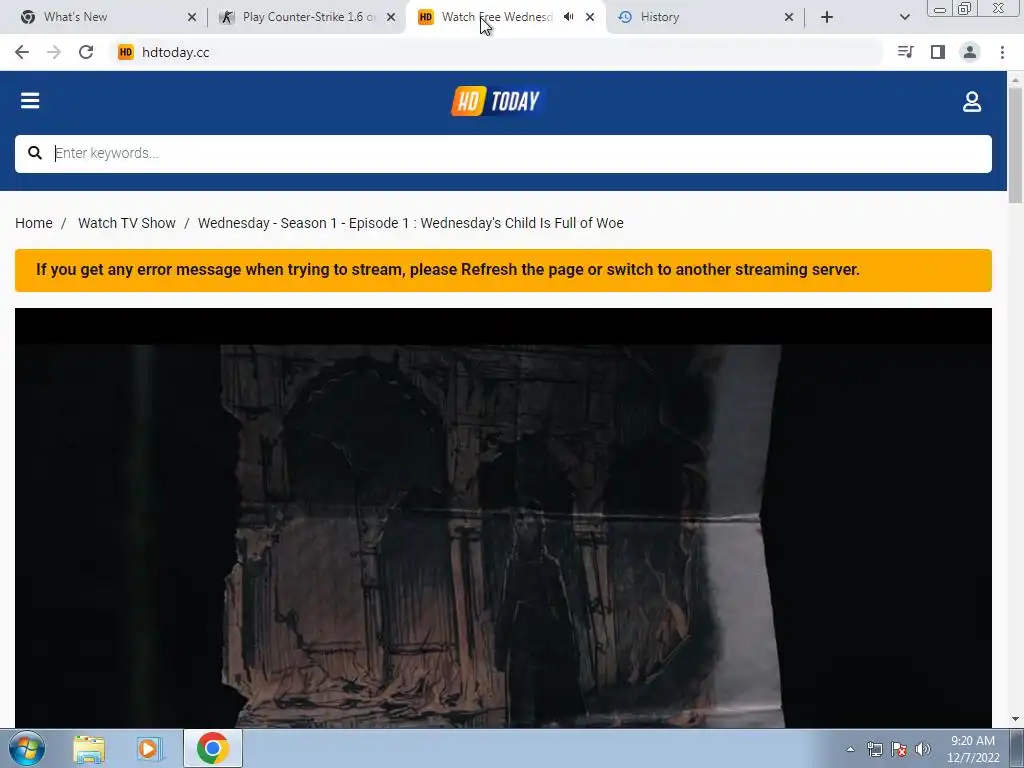Open the user account icon on HDToday
The width and height of the screenshot is (1024, 768).
point(972,101)
